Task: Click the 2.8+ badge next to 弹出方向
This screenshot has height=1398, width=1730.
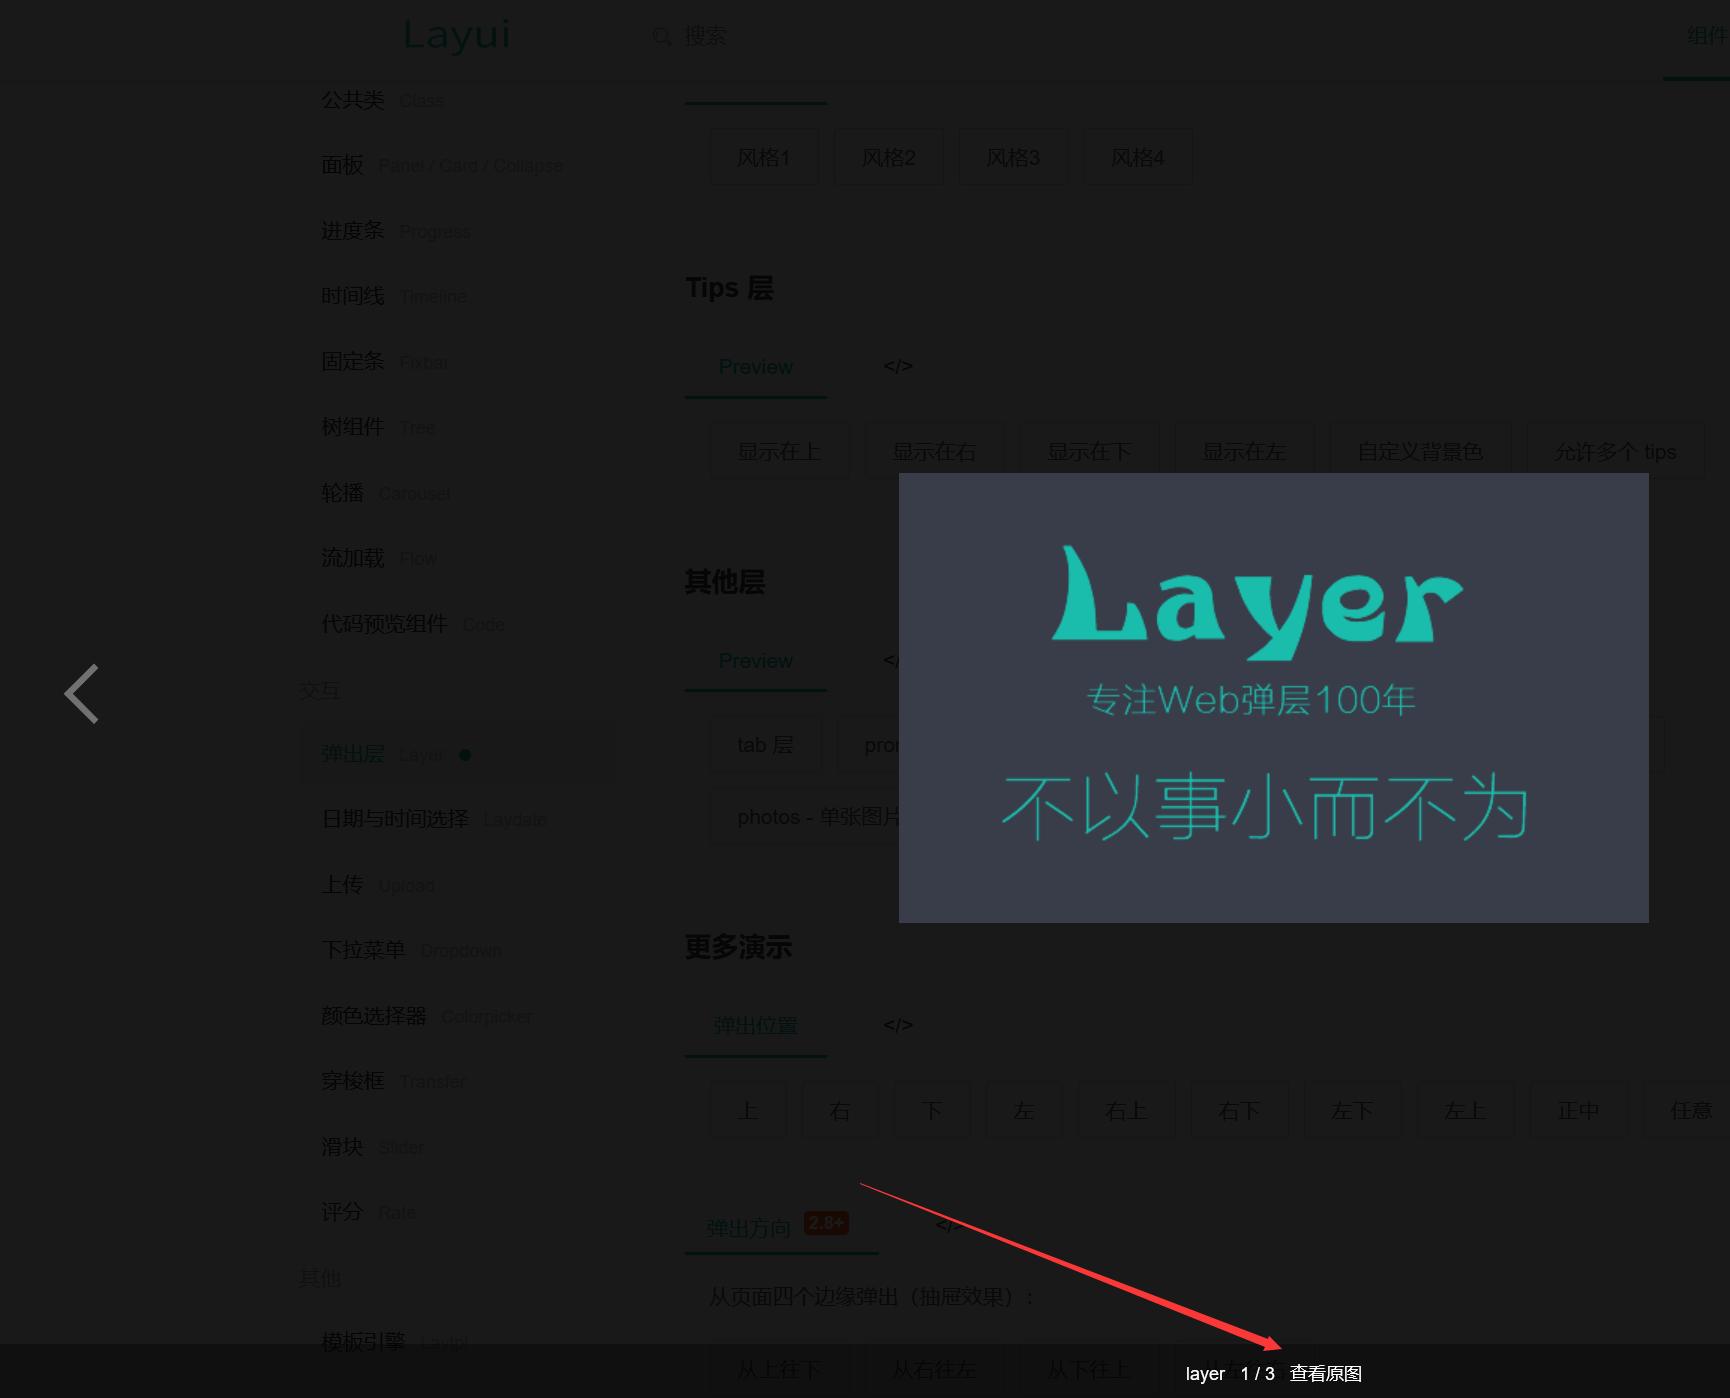Action: (x=827, y=1222)
